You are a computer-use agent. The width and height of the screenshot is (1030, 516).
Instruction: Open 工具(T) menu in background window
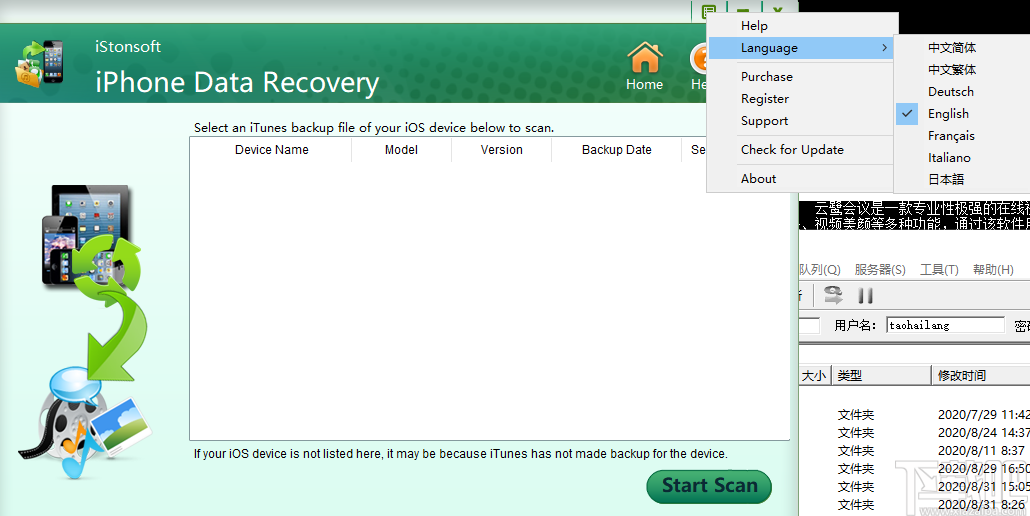coord(939,270)
